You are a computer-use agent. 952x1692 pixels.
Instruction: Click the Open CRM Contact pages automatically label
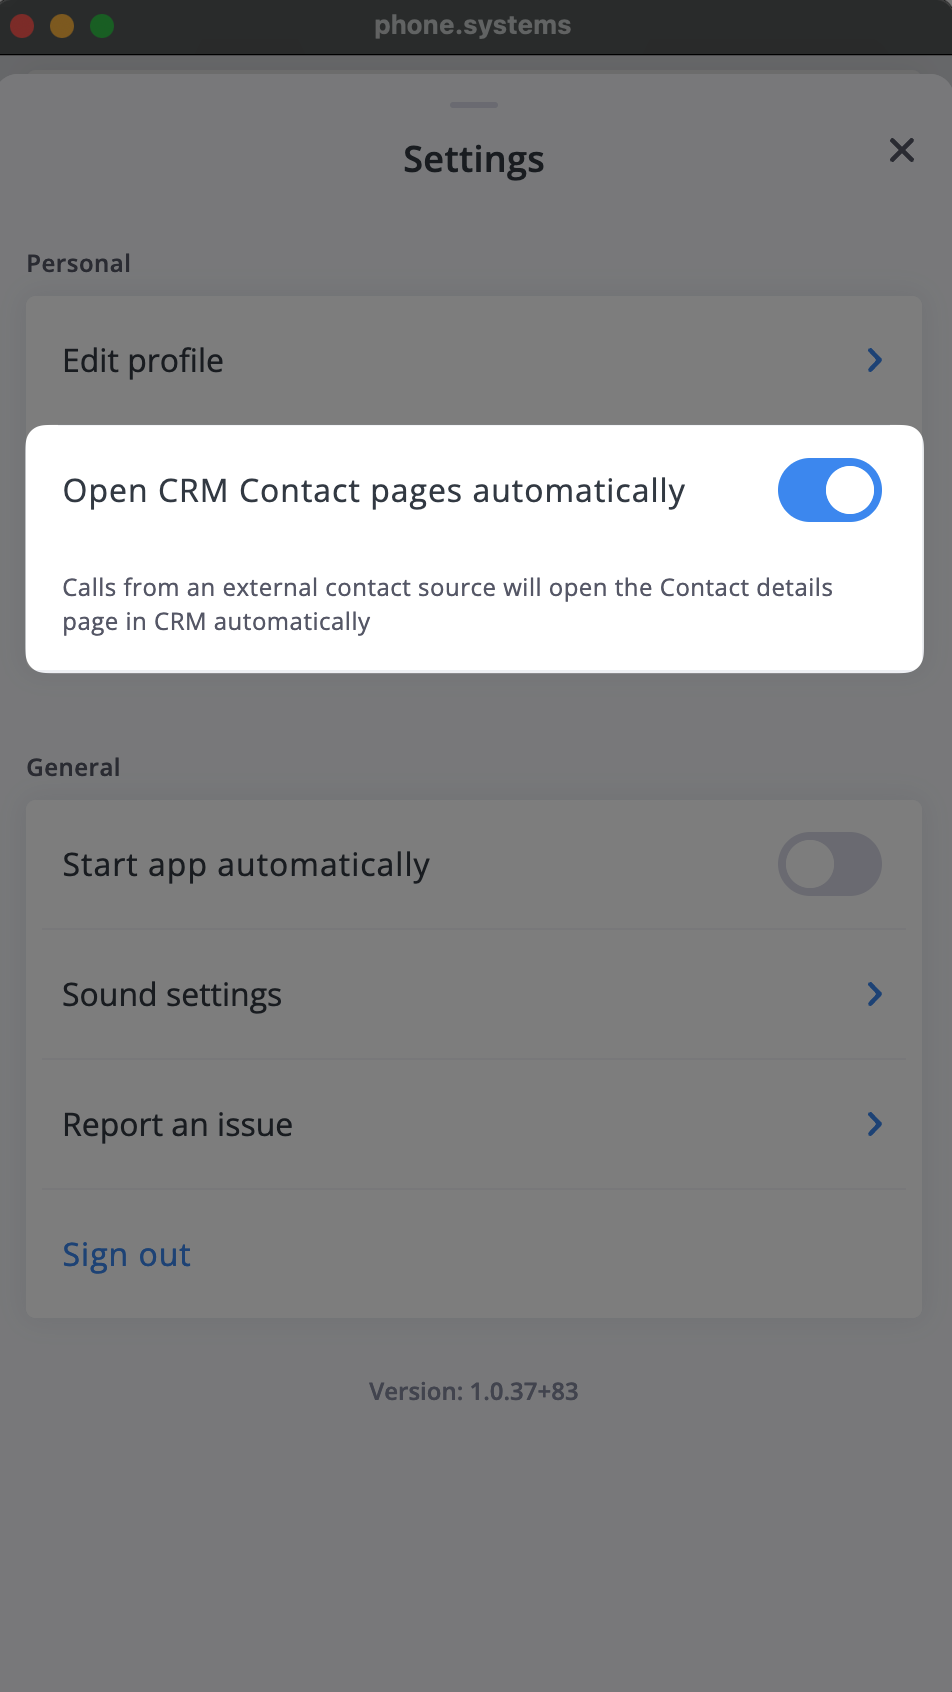(x=374, y=491)
